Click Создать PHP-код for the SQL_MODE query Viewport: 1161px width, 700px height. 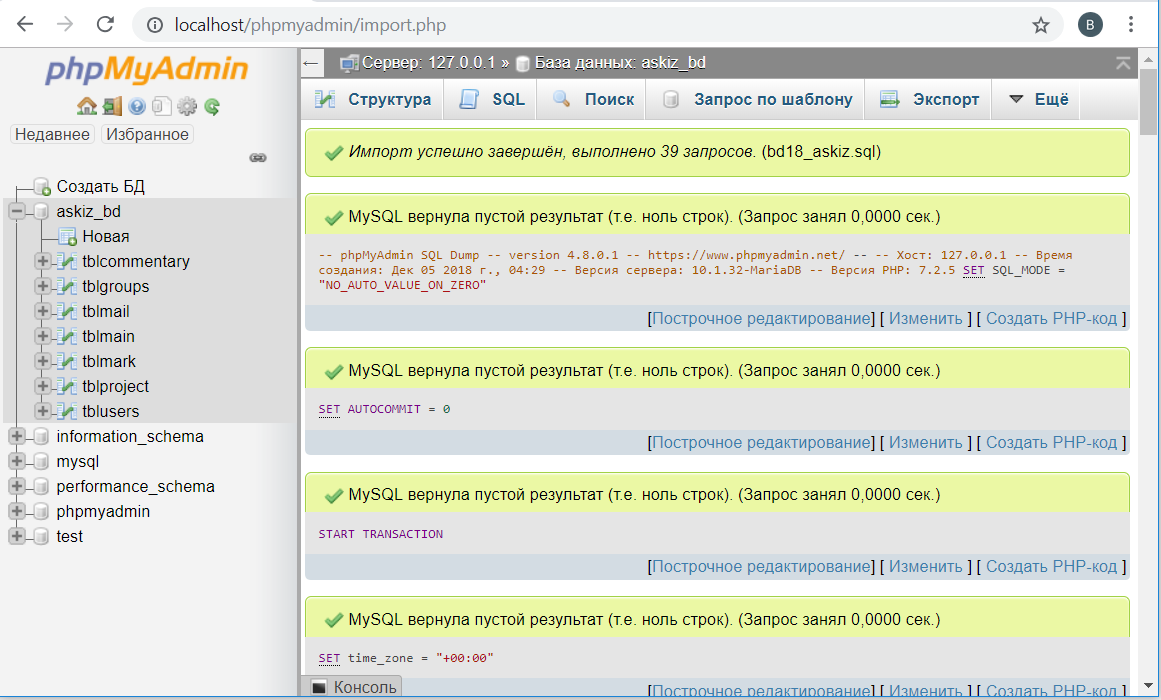(1051, 319)
